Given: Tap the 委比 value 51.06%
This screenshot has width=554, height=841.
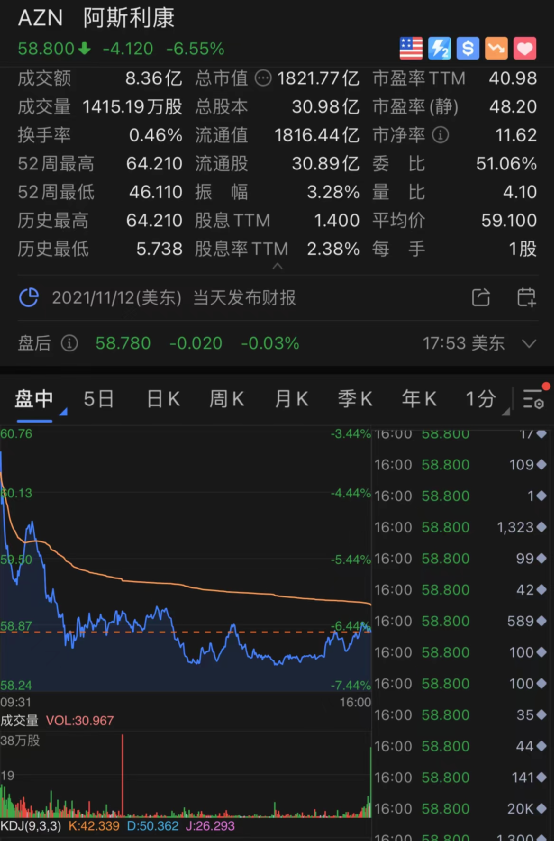Looking at the screenshot, I should coord(506,163).
